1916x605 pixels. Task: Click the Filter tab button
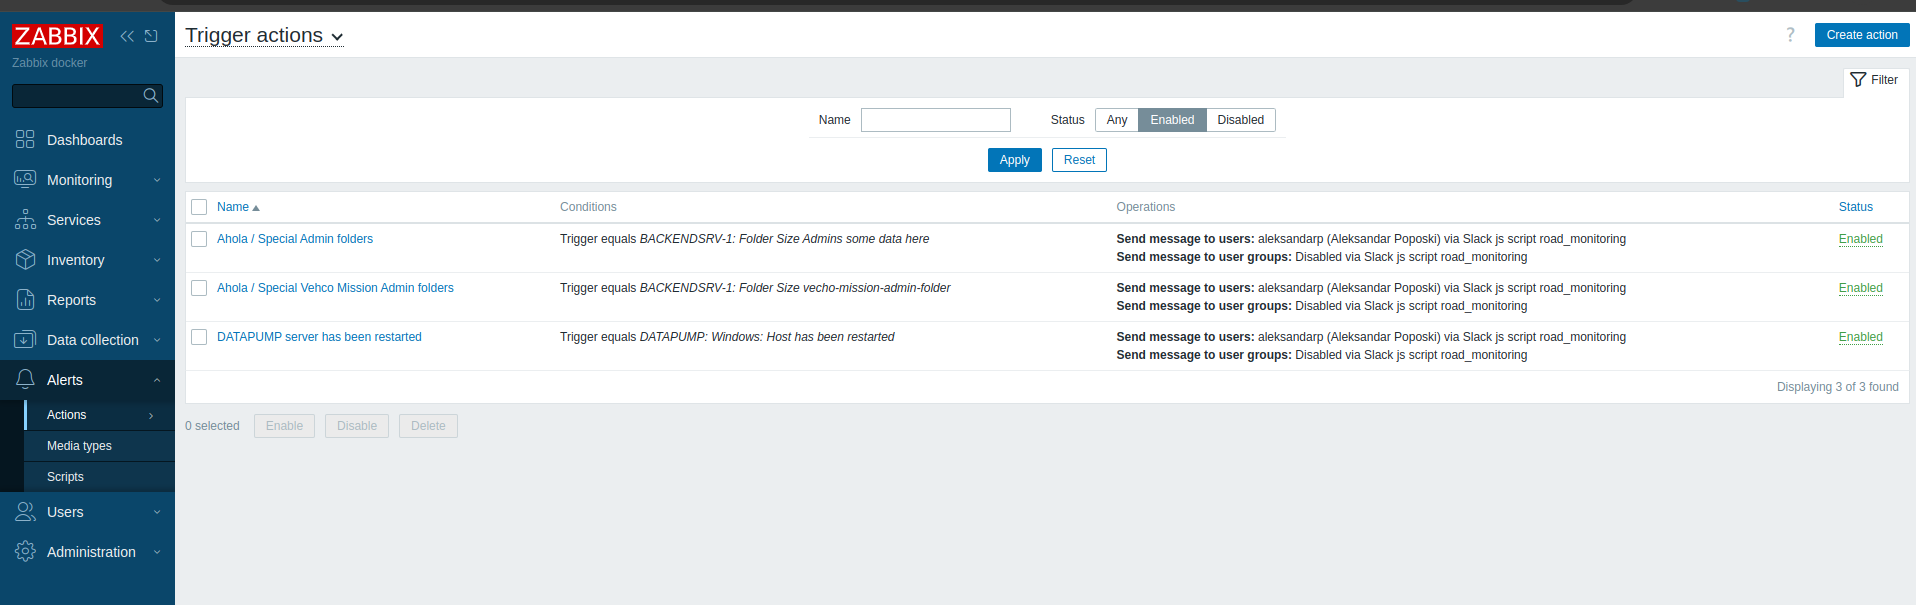tap(1874, 80)
